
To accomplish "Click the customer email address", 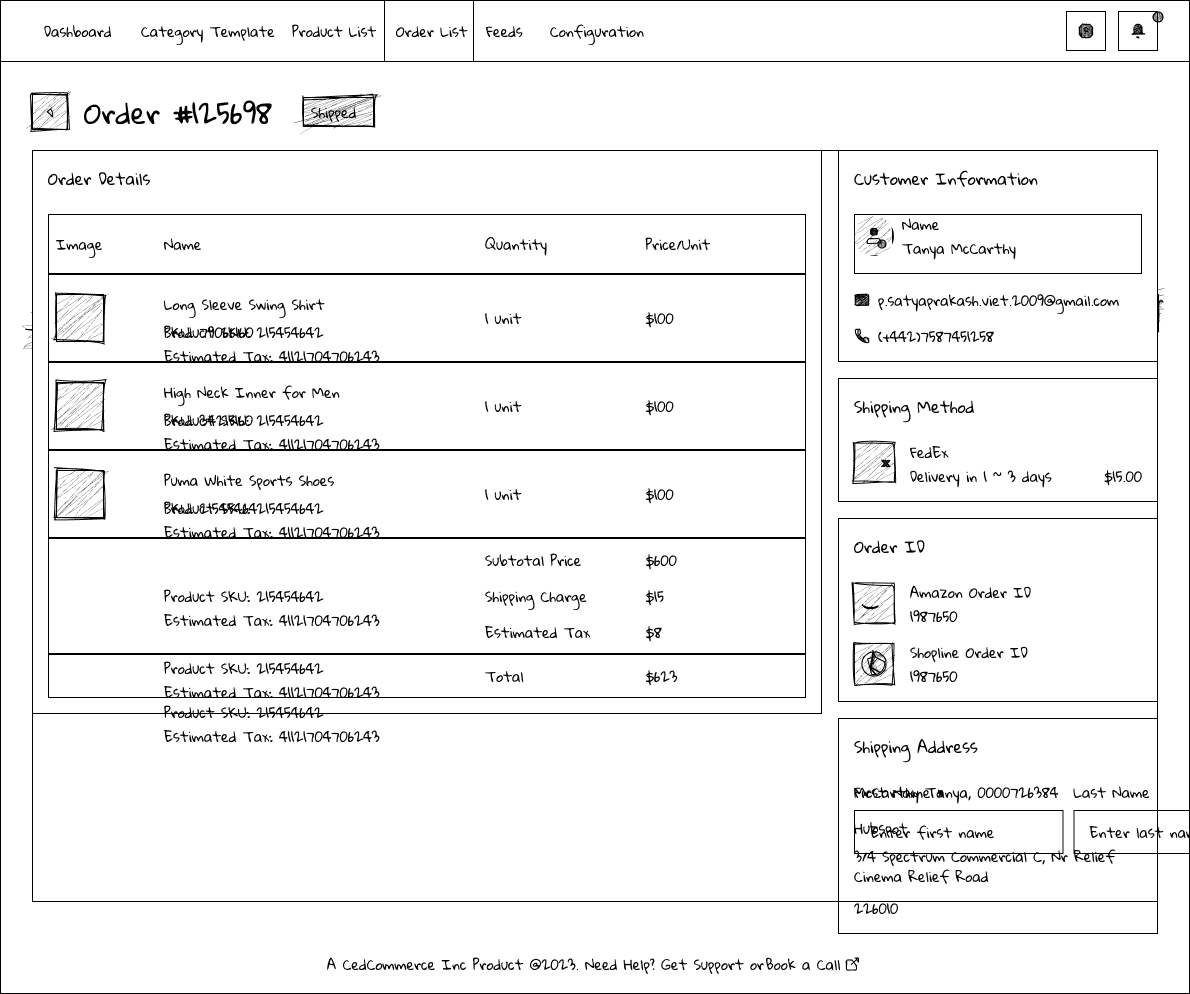I will 998,301.
